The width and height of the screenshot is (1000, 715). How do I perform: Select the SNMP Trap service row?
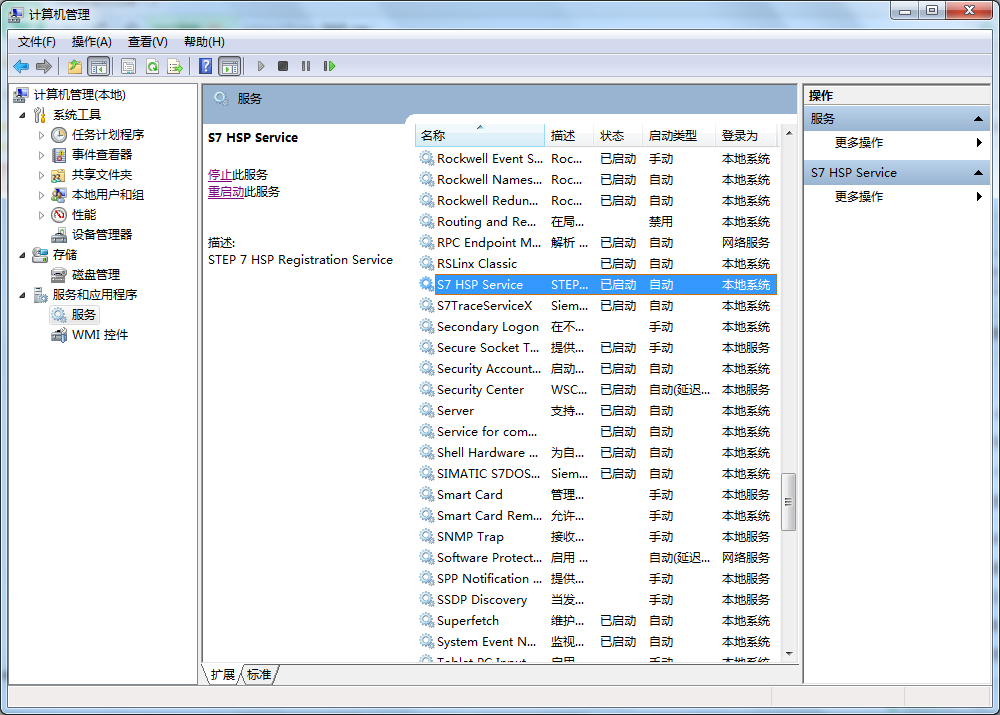pyautogui.click(x=597, y=537)
